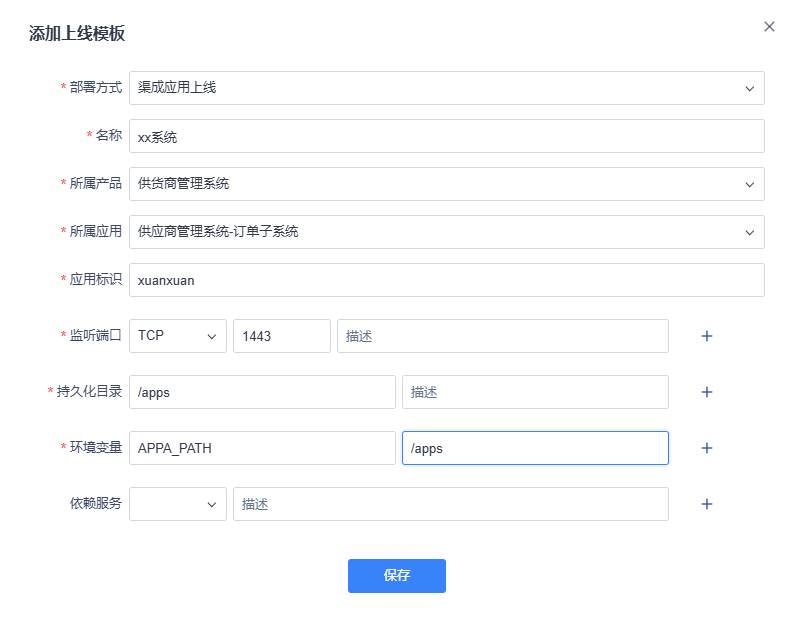Open the 所属应用 selection list

pyautogui.click(x=446, y=232)
